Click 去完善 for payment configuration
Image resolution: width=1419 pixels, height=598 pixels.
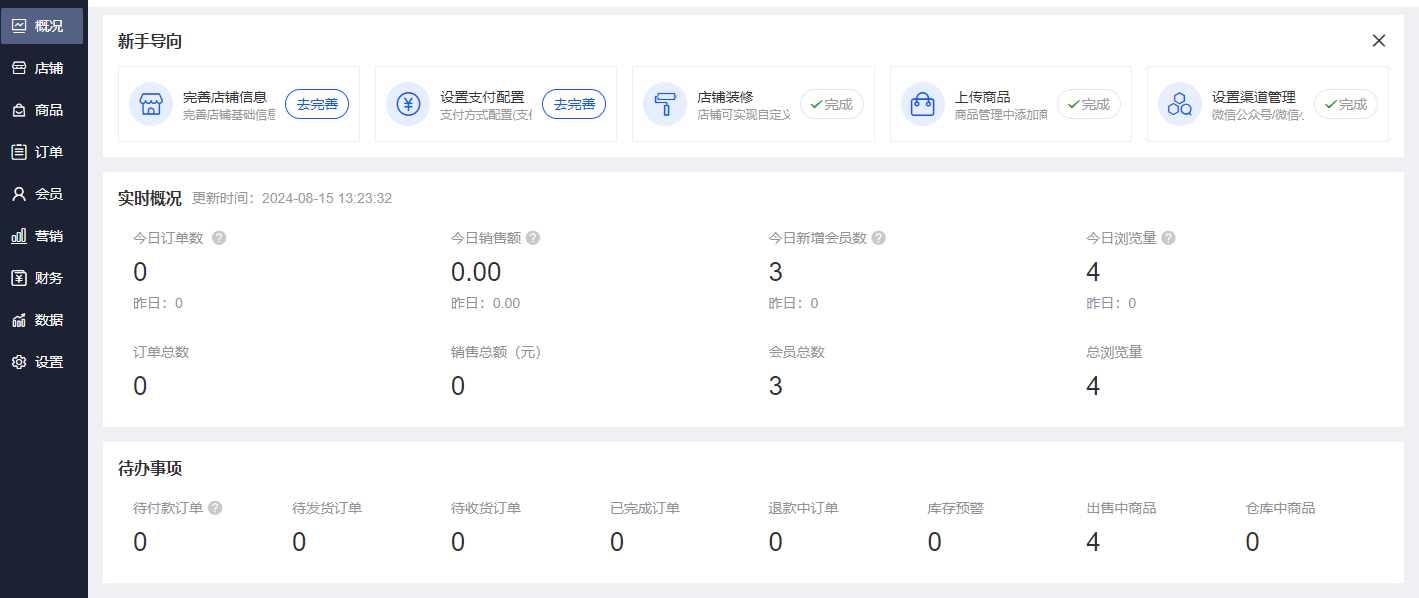click(x=574, y=103)
